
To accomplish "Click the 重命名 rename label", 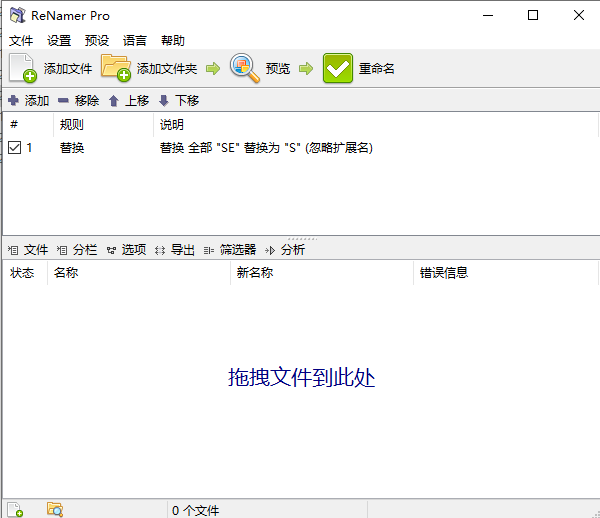I will [x=377, y=68].
